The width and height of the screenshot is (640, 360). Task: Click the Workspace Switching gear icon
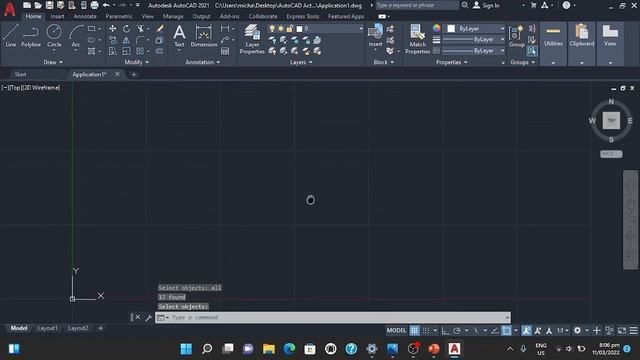(577, 331)
